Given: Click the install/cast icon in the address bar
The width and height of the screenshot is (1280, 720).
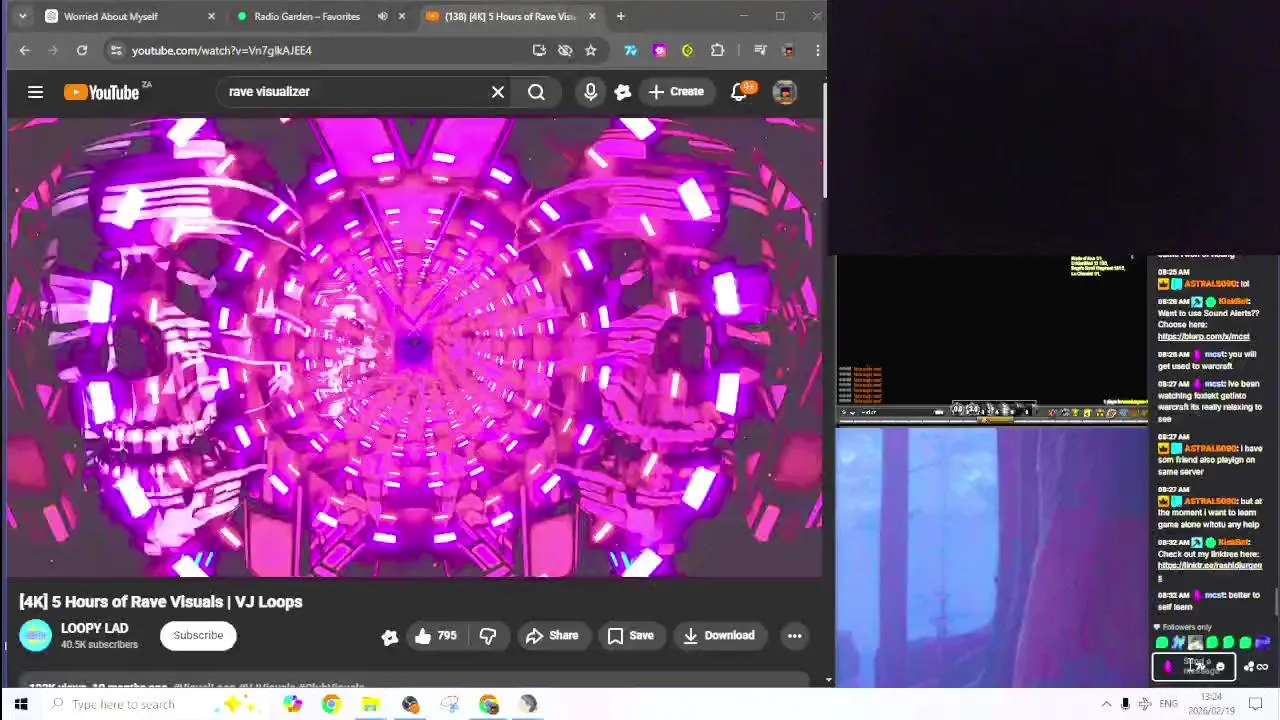Looking at the screenshot, I should tap(539, 50).
